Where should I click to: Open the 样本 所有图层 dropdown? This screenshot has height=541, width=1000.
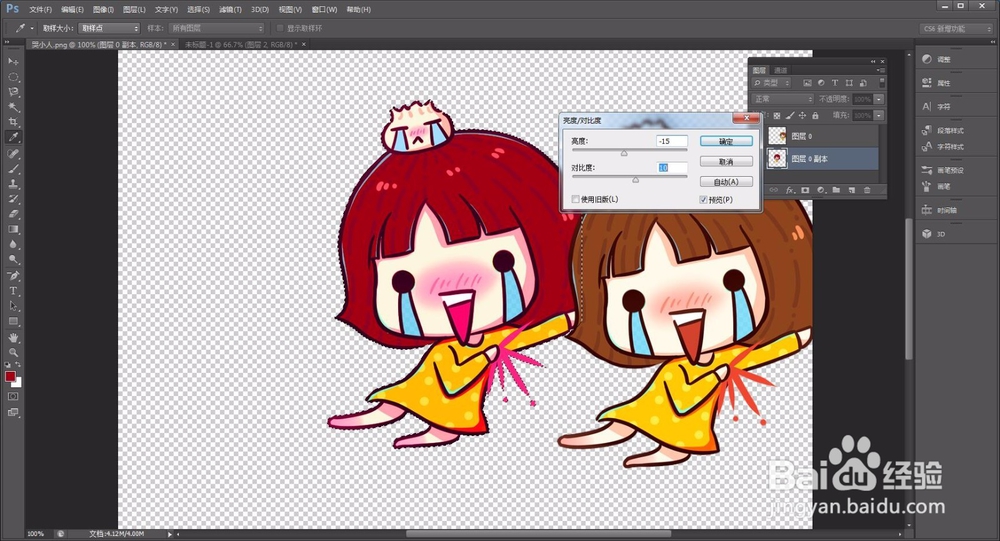(216, 28)
